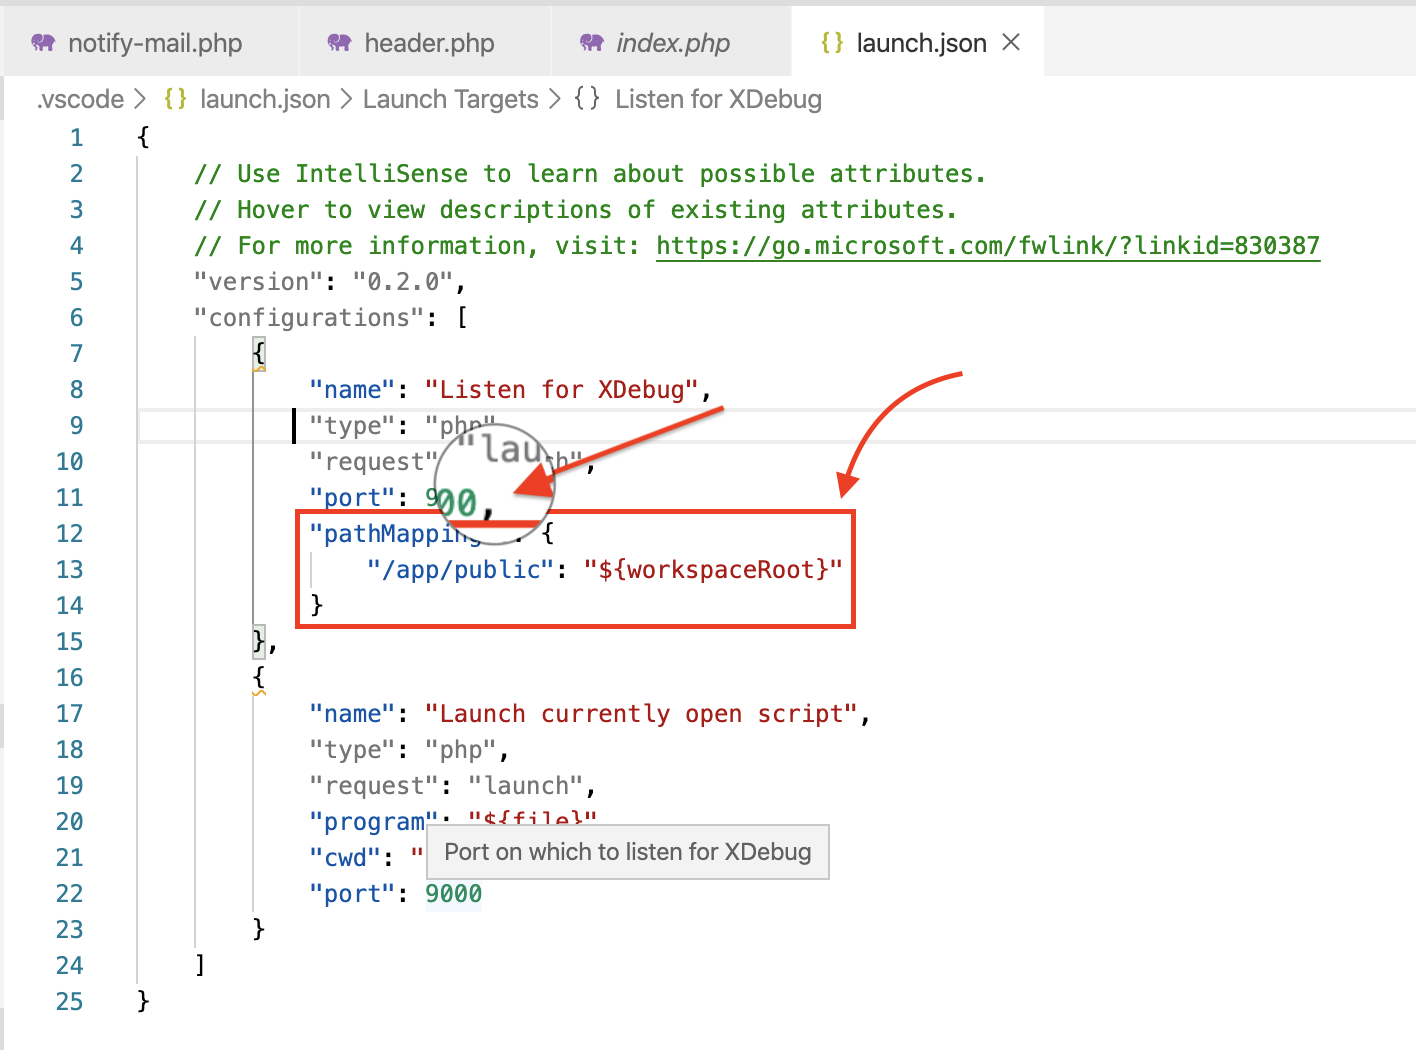Open the Launch Targets breadcrumb
The image size is (1416, 1050).
pyautogui.click(x=451, y=99)
